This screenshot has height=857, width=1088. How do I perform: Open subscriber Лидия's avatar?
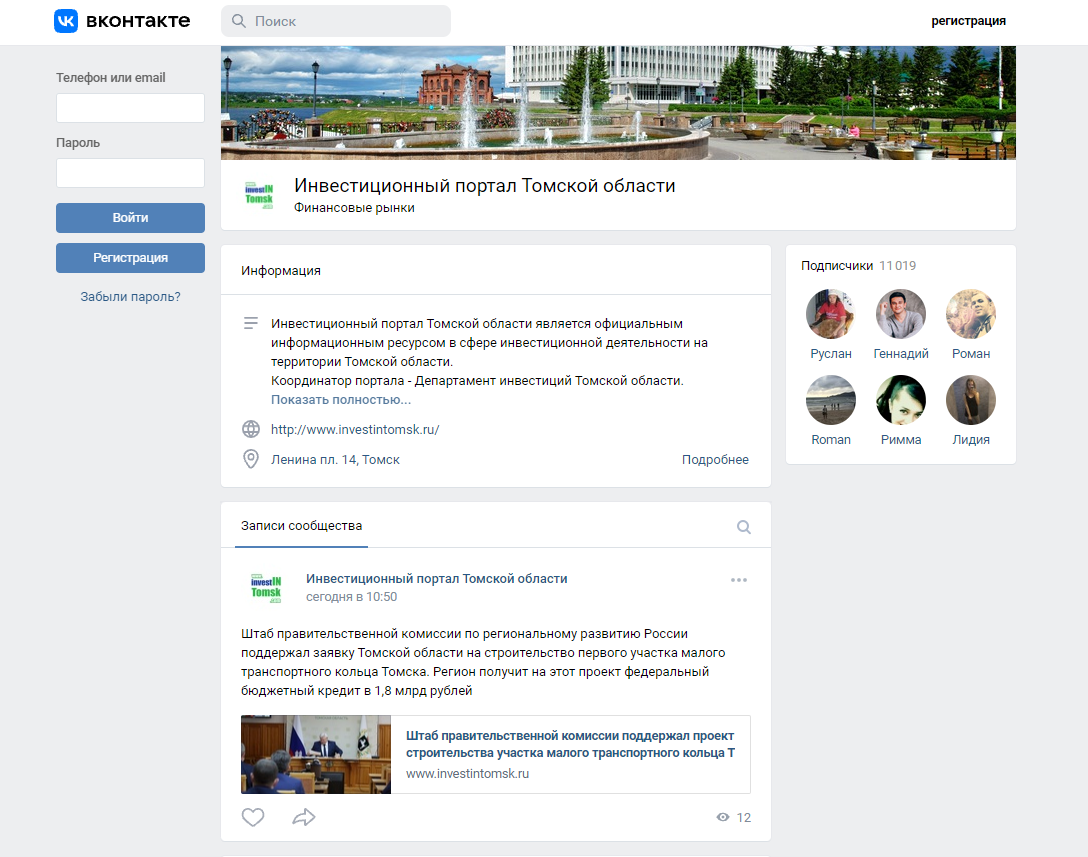[971, 400]
